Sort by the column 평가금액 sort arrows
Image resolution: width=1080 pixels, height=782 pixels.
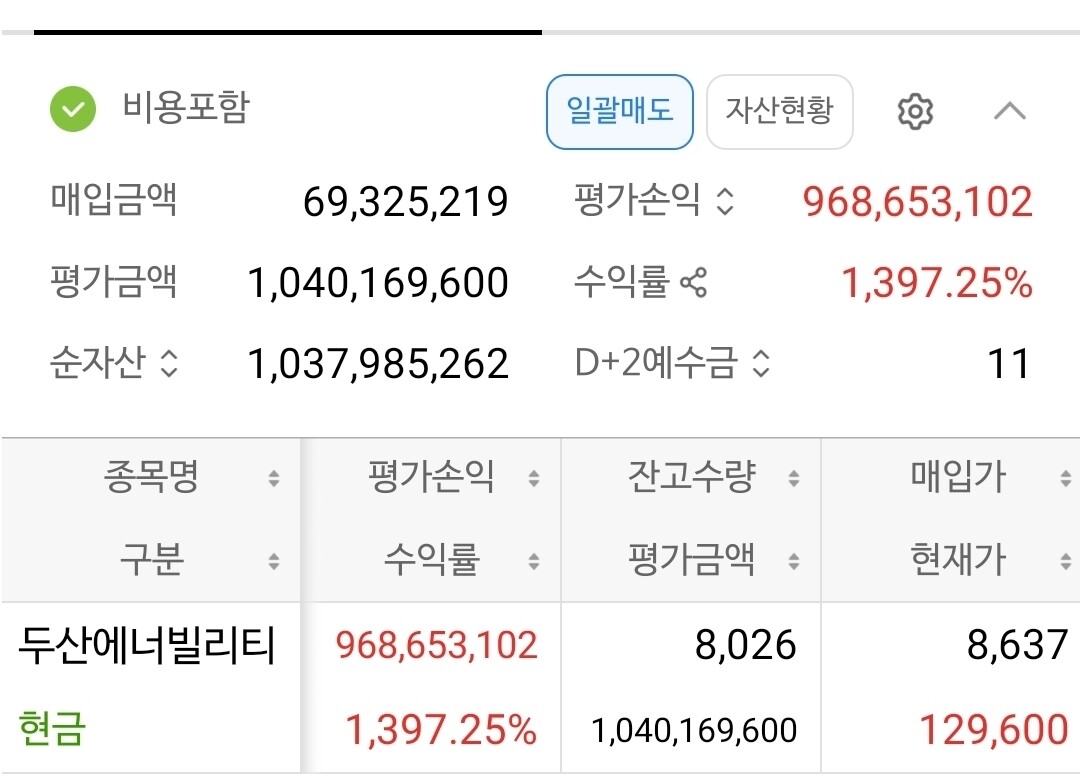[x=794, y=561]
